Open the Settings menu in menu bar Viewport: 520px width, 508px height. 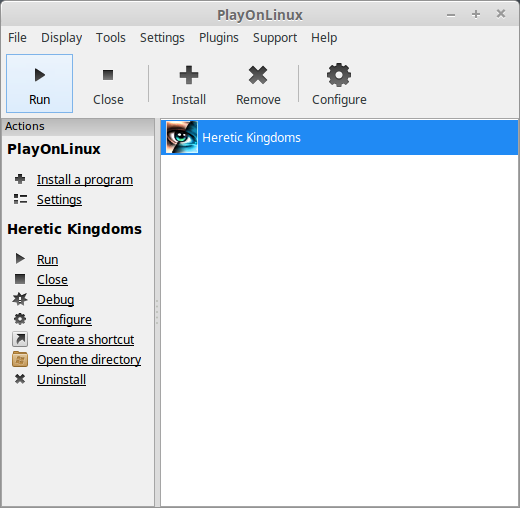tap(162, 38)
